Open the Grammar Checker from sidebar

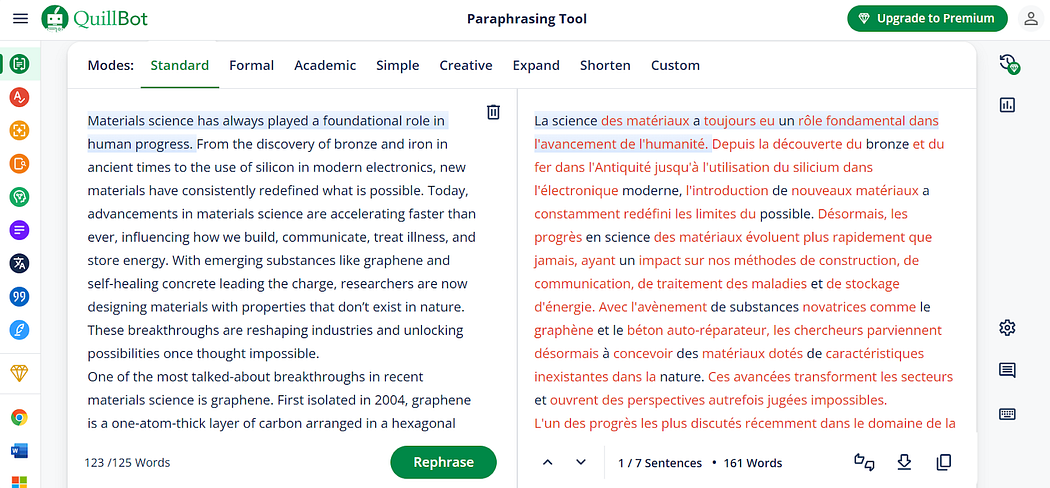[19, 98]
